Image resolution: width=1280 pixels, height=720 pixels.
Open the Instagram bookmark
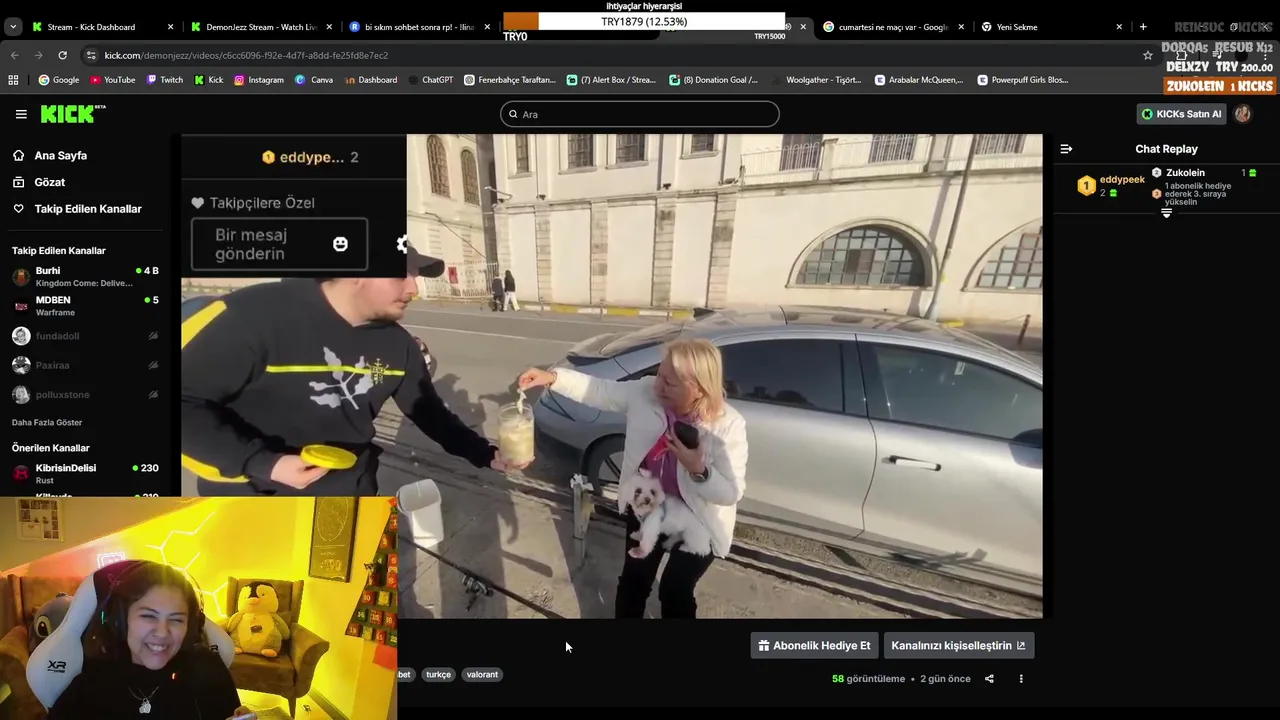[x=259, y=80]
